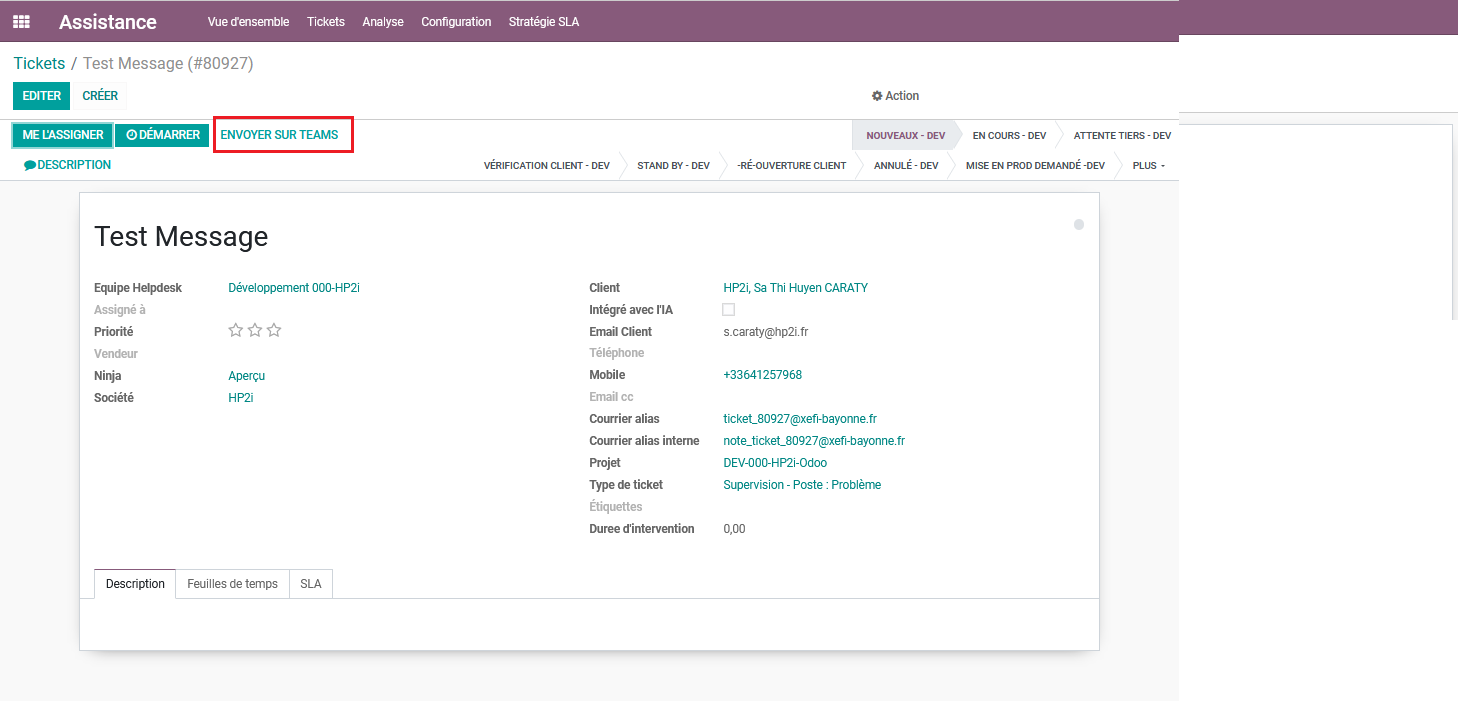Screen dimensions: 1458x701
Task: Select VÉRIFICATION CLIENT - DEV stage
Action: [x=546, y=166]
